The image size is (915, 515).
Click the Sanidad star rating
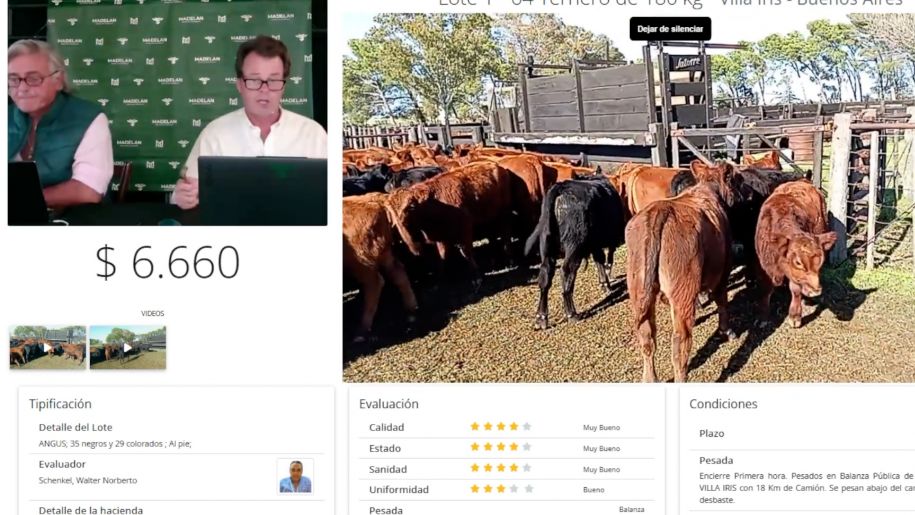(x=501, y=468)
